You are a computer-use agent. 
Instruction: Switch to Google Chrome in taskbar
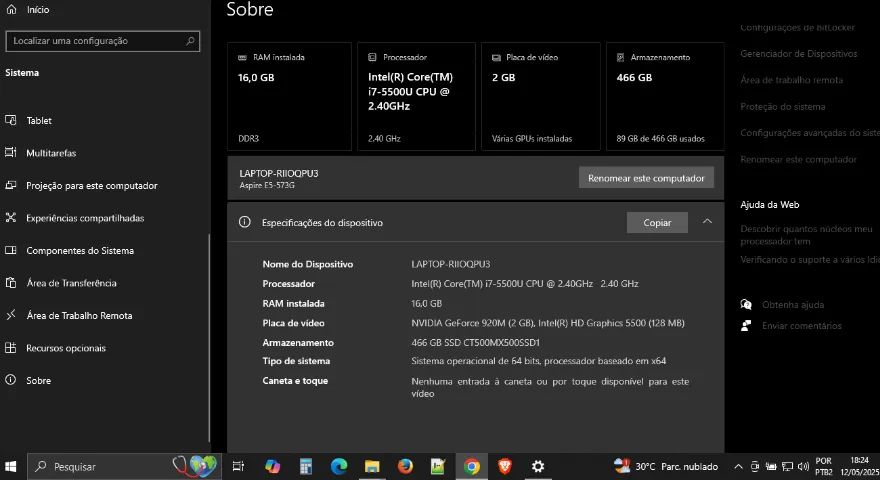pyautogui.click(x=472, y=467)
